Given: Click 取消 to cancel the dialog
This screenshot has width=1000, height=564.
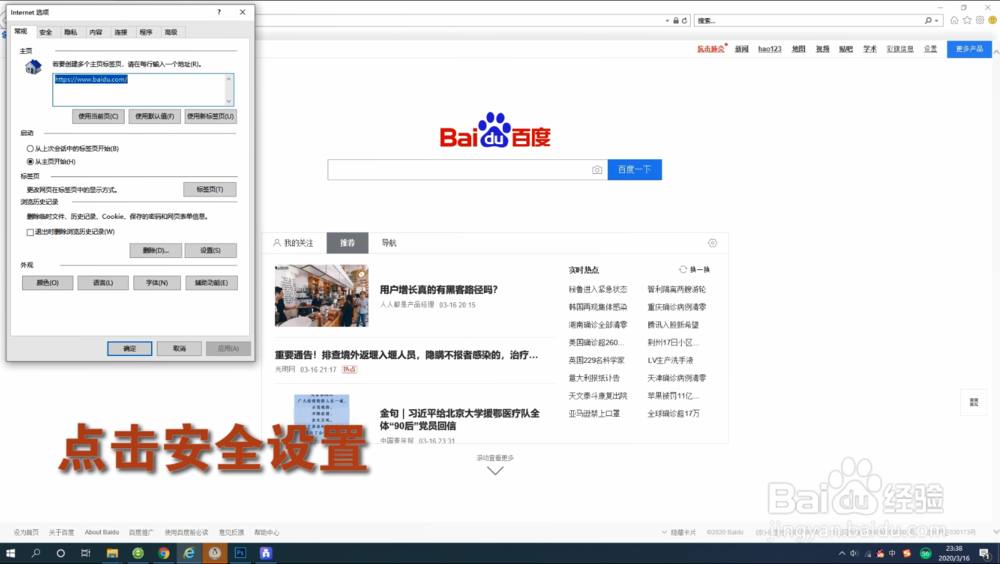Looking at the screenshot, I should tap(179, 348).
